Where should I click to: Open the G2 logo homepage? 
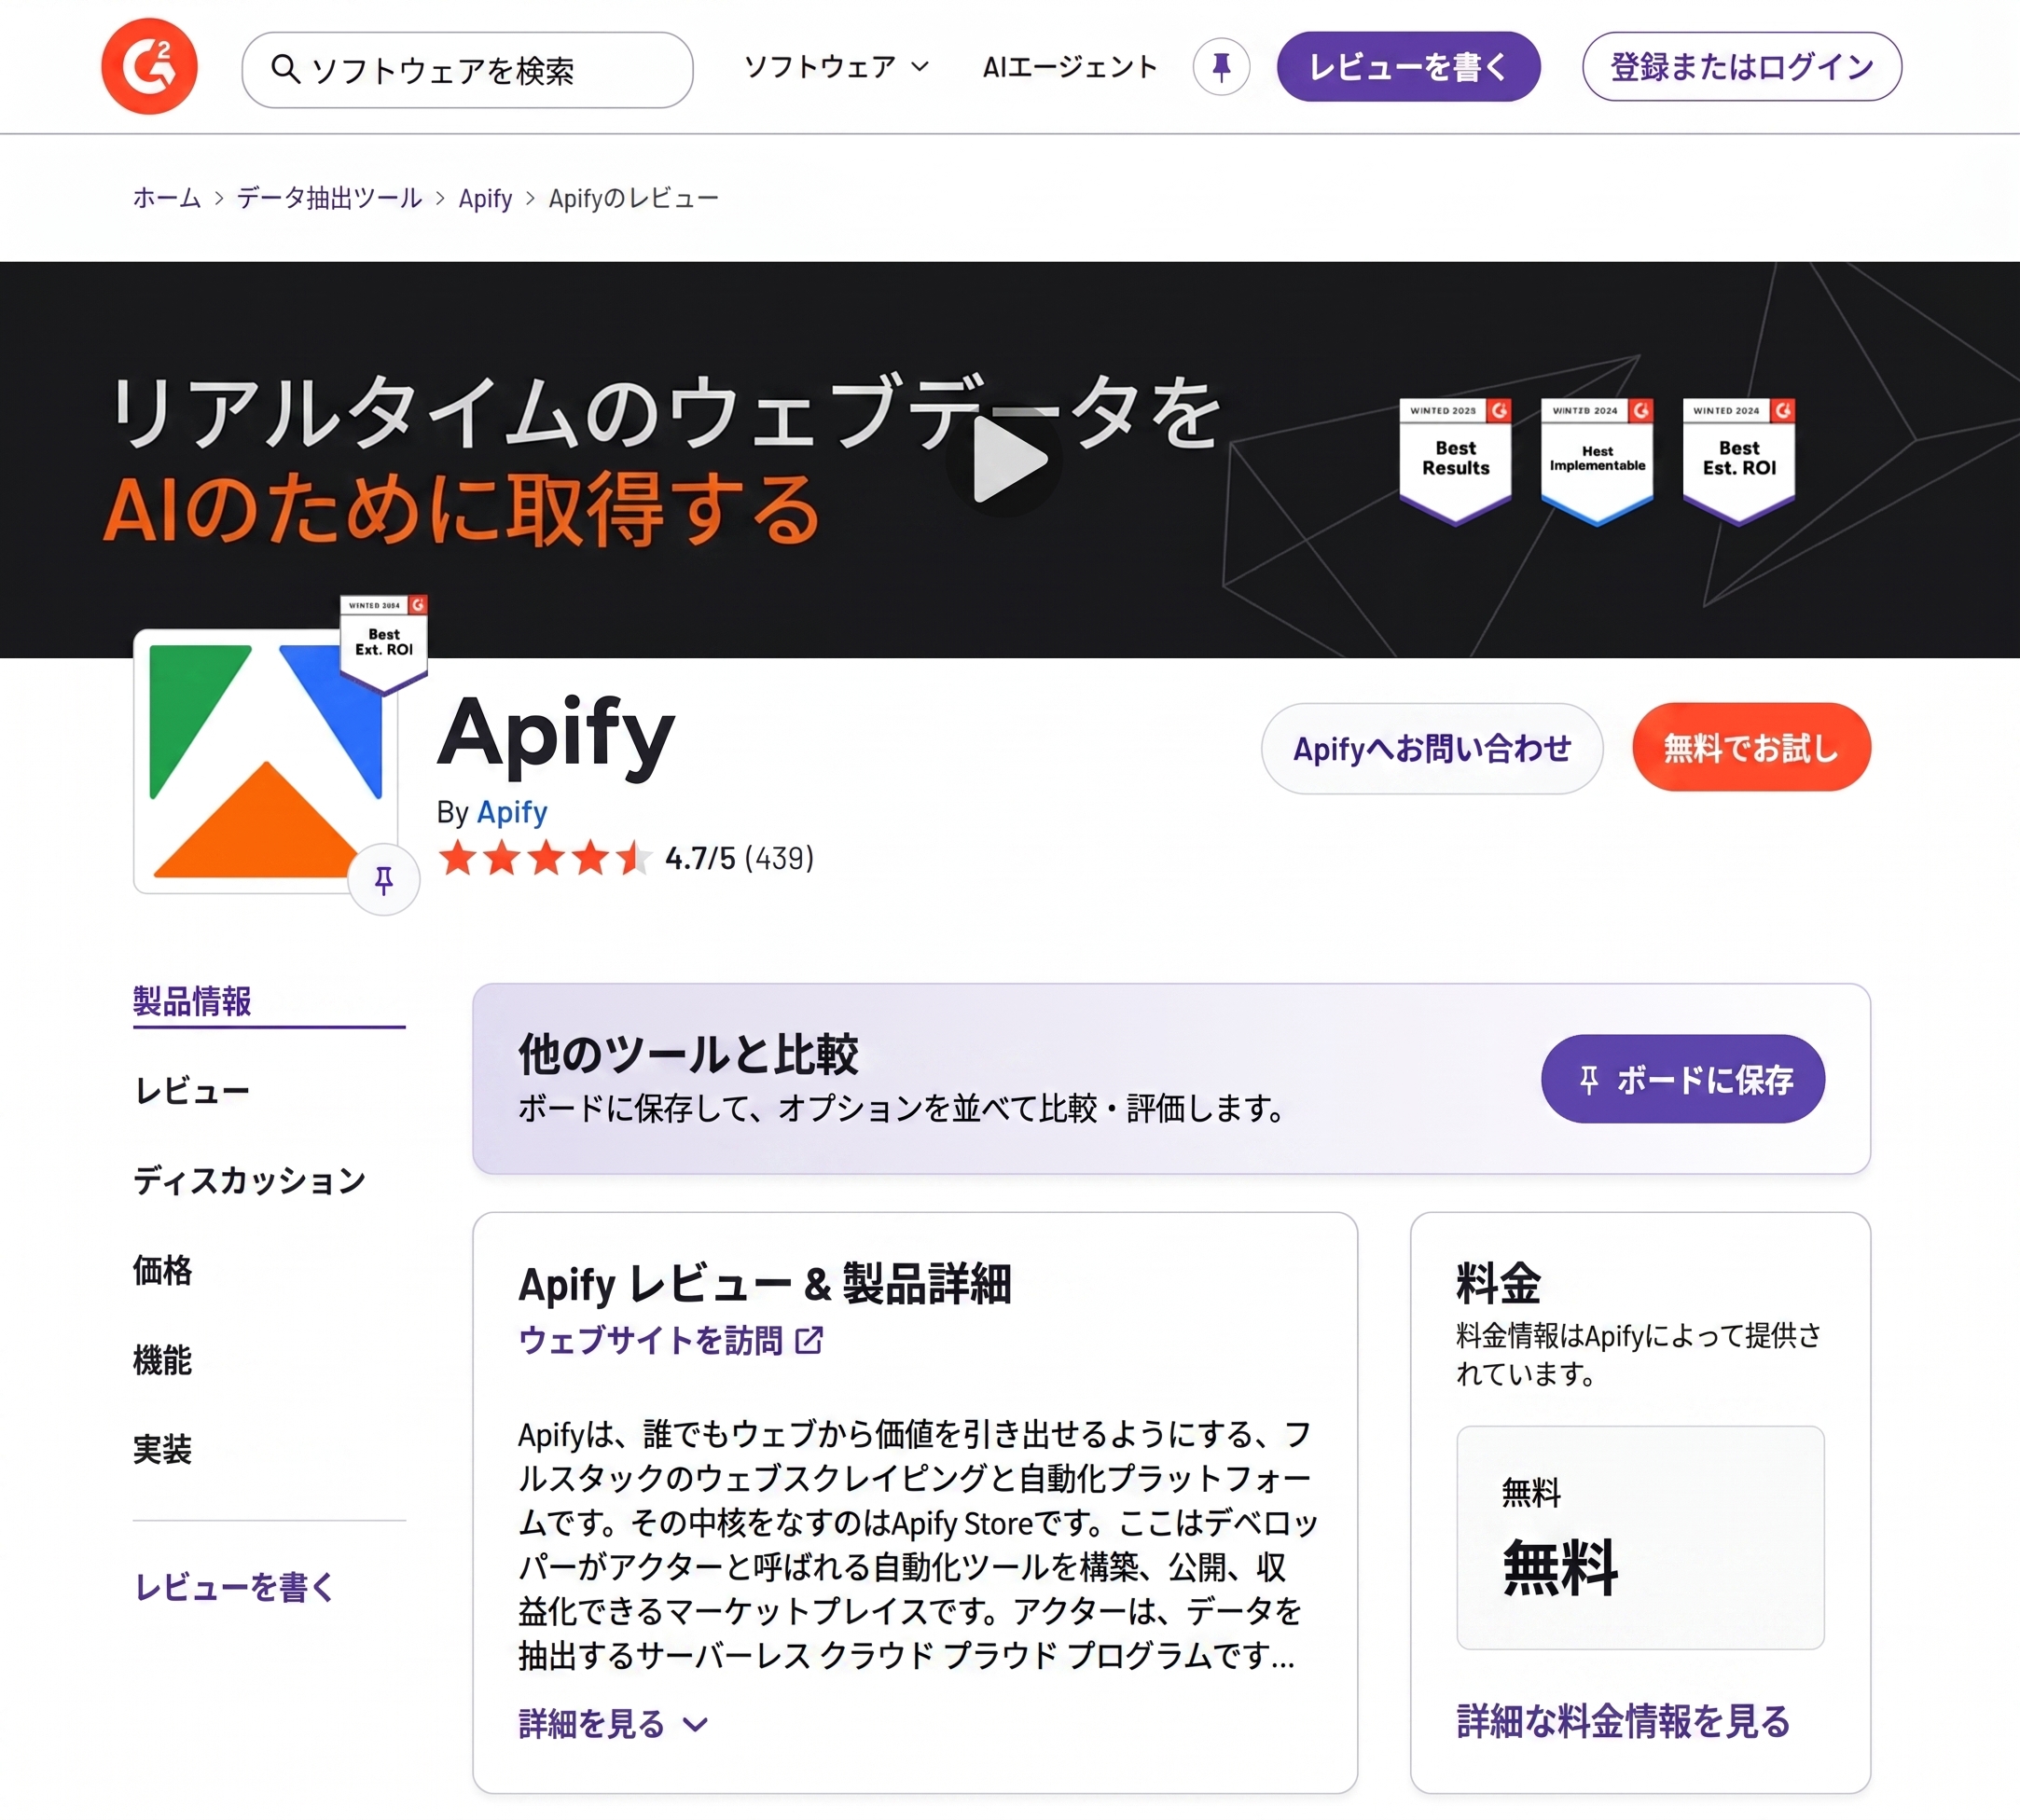149,67
